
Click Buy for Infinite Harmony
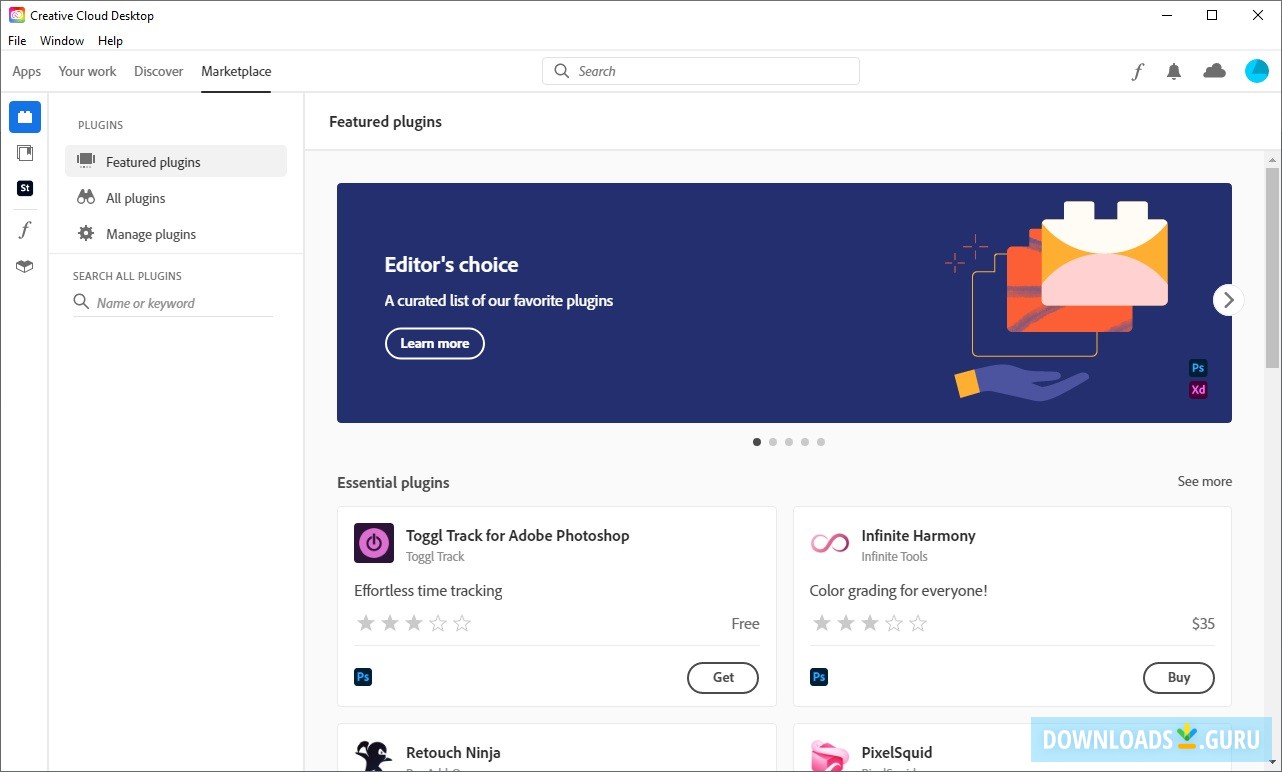point(1178,677)
